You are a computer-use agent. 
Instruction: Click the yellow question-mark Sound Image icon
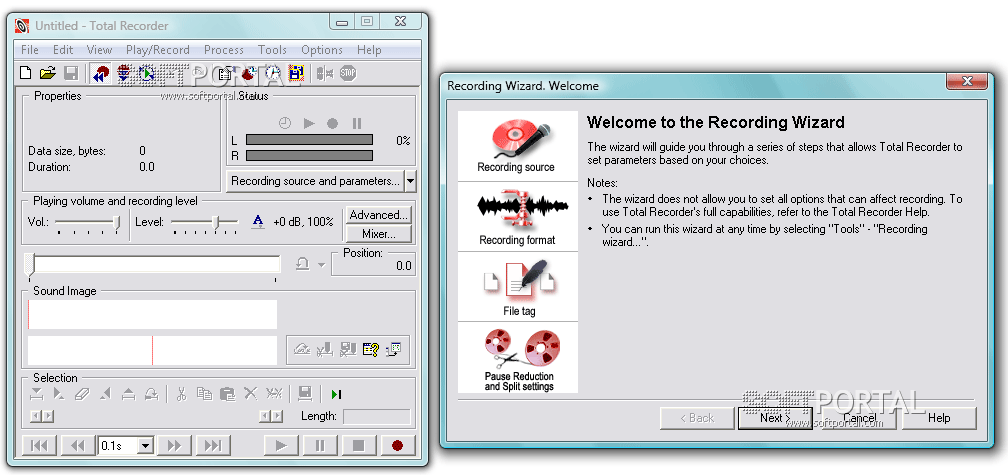pyautogui.click(x=370, y=350)
